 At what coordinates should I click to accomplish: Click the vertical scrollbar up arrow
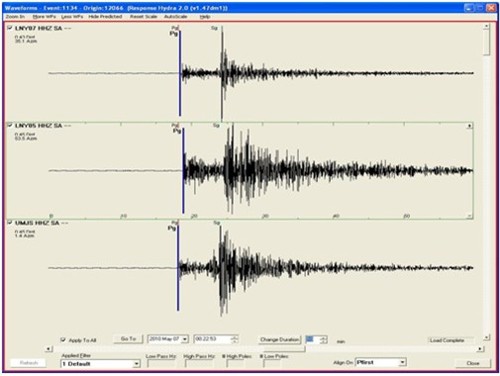[x=486, y=26]
